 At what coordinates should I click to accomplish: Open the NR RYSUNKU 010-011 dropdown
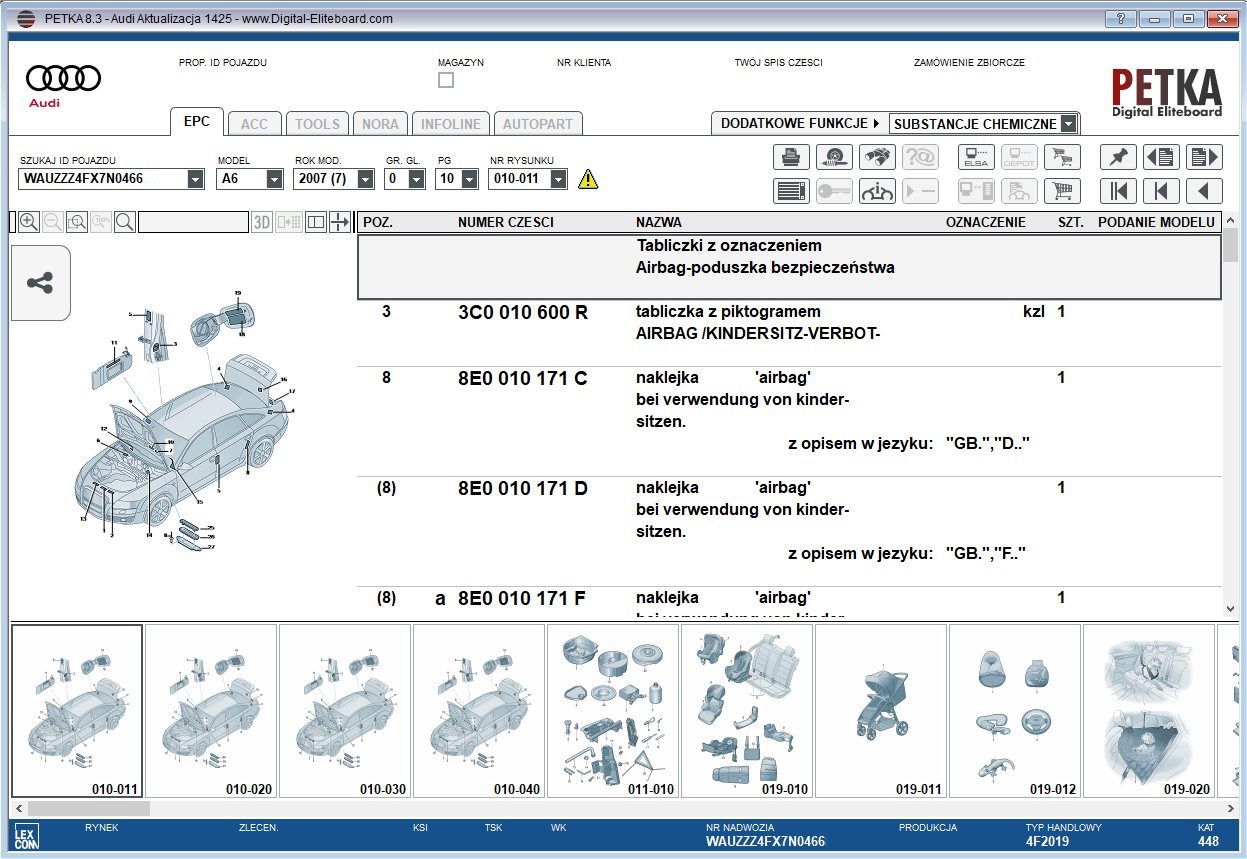(x=558, y=179)
